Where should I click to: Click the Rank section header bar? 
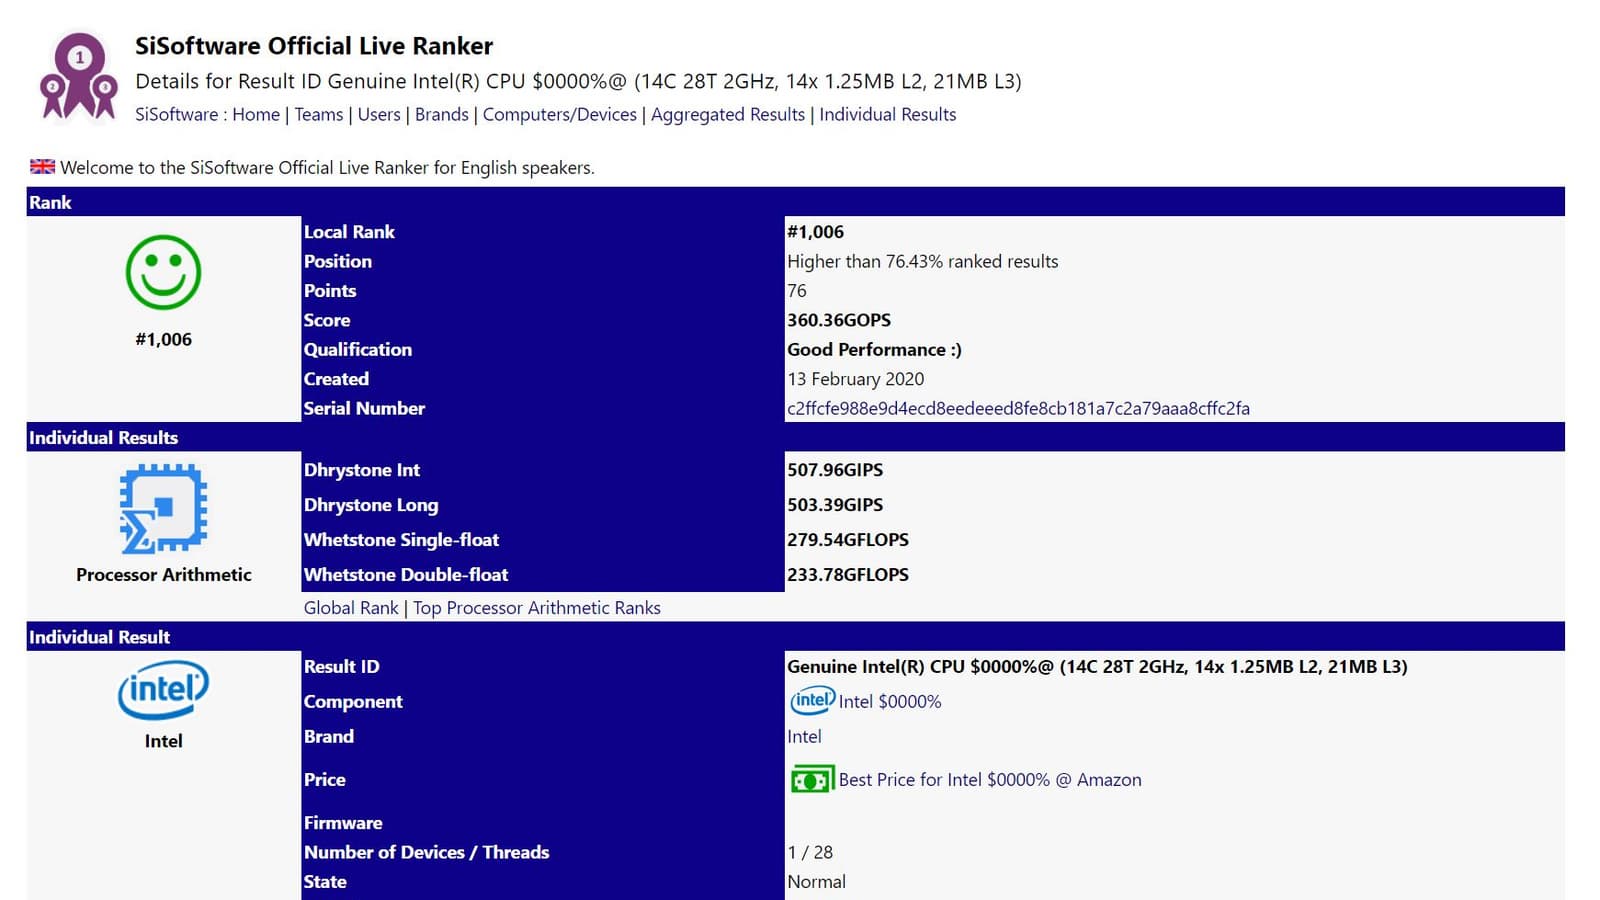[796, 202]
